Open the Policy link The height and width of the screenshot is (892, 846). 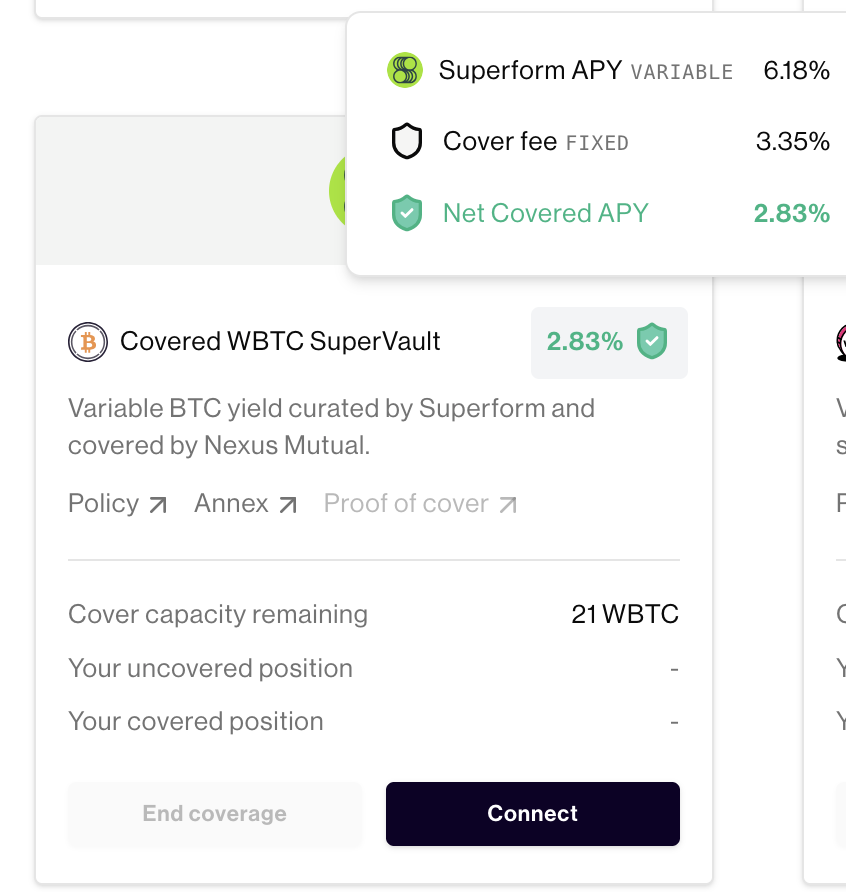pos(104,503)
